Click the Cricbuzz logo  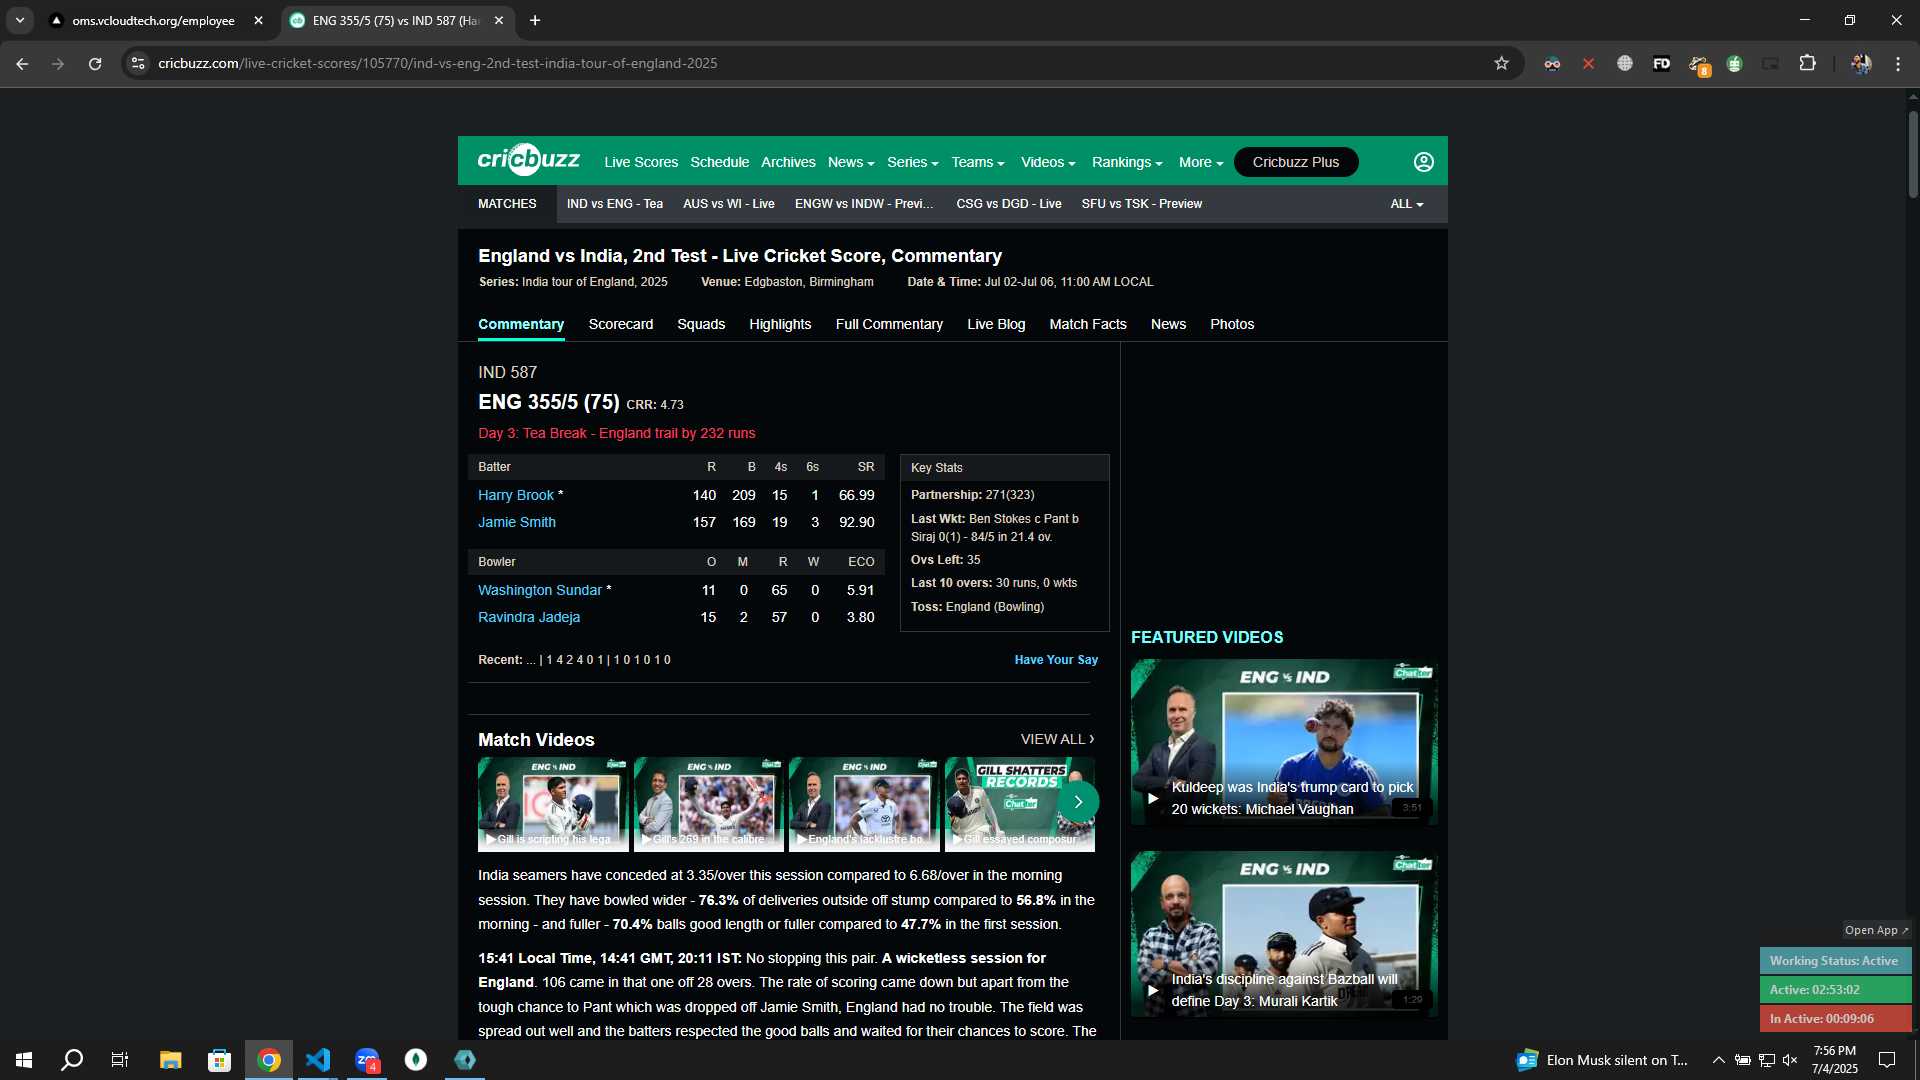click(x=528, y=160)
